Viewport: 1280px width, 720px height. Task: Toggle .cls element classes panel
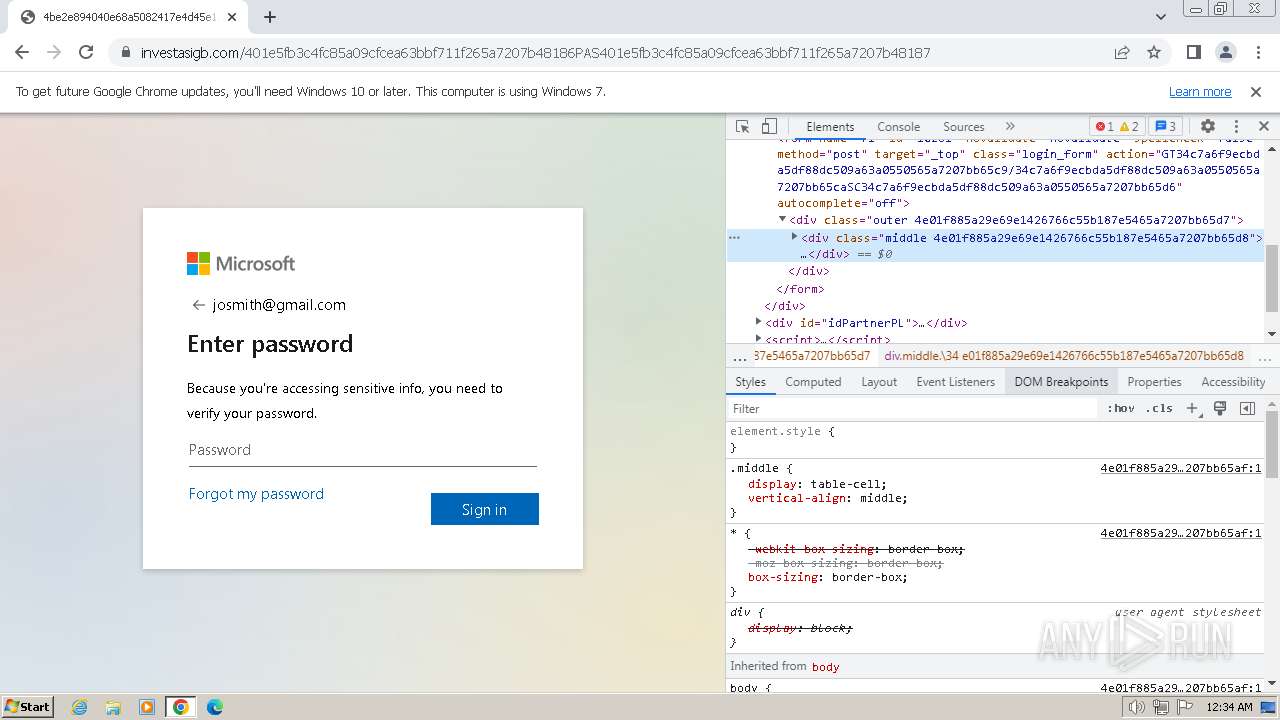1159,408
